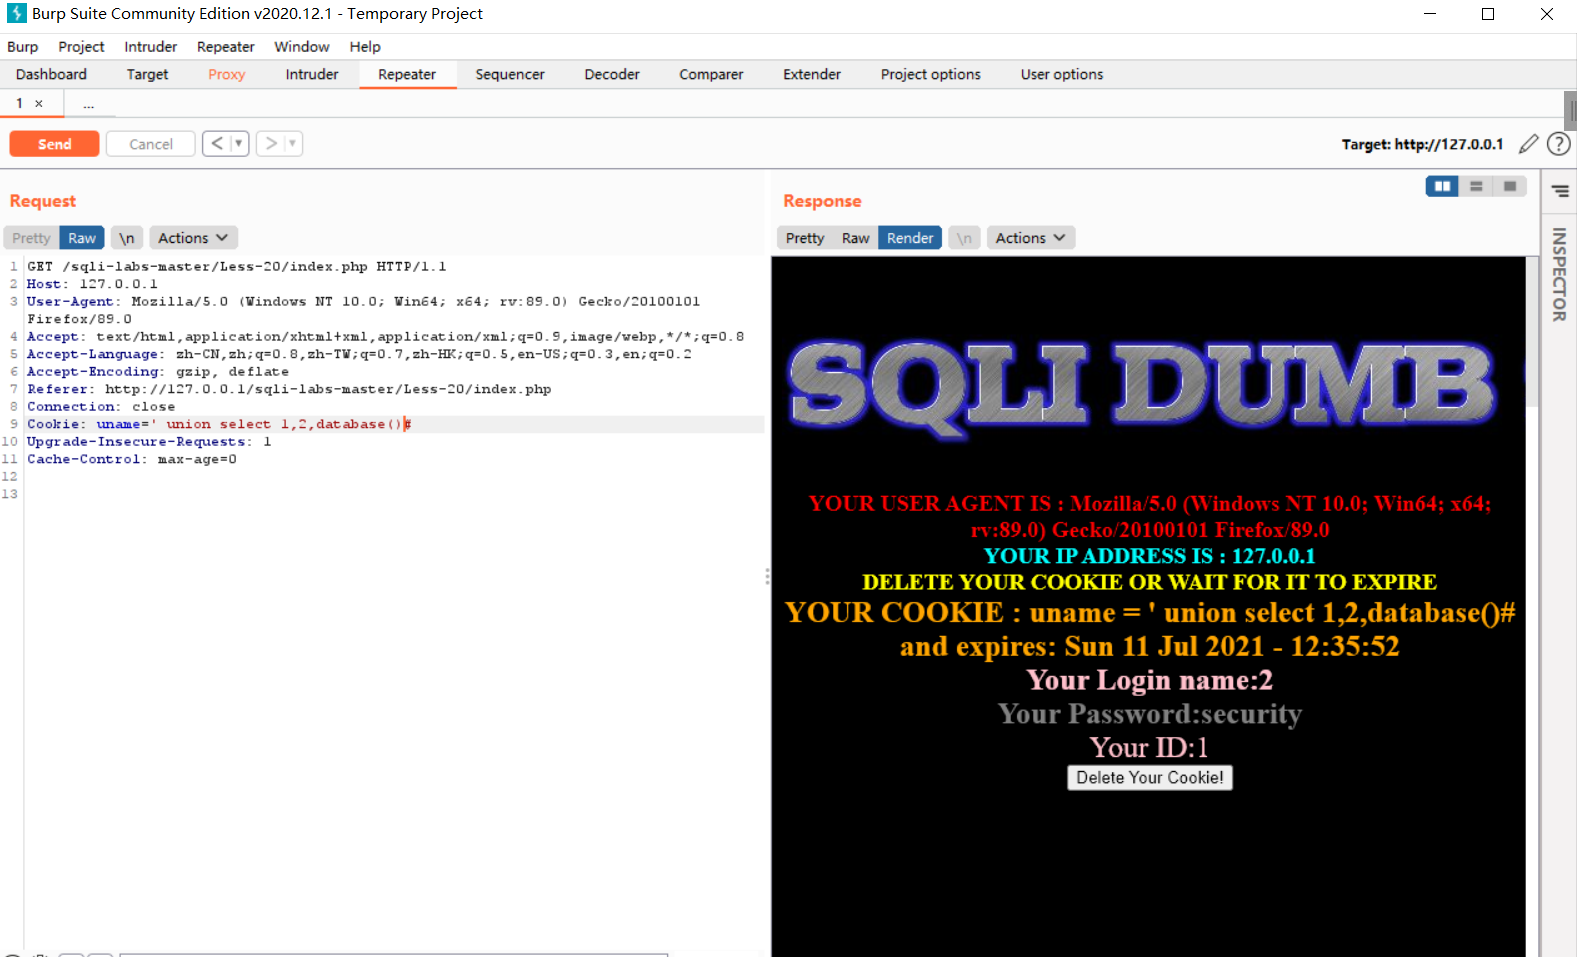Open the Window menu
This screenshot has width=1577, height=957.
click(x=302, y=47)
